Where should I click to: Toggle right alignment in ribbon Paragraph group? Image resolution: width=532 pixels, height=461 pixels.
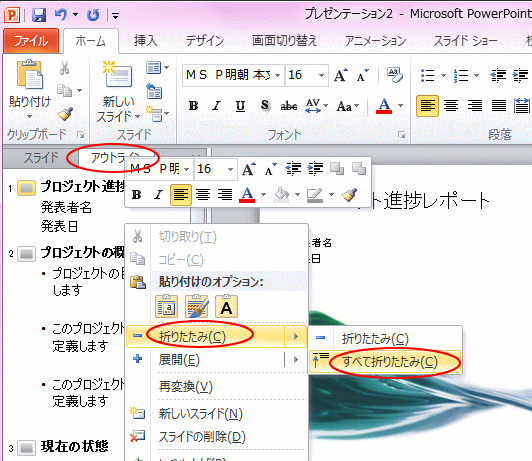click(475, 106)
